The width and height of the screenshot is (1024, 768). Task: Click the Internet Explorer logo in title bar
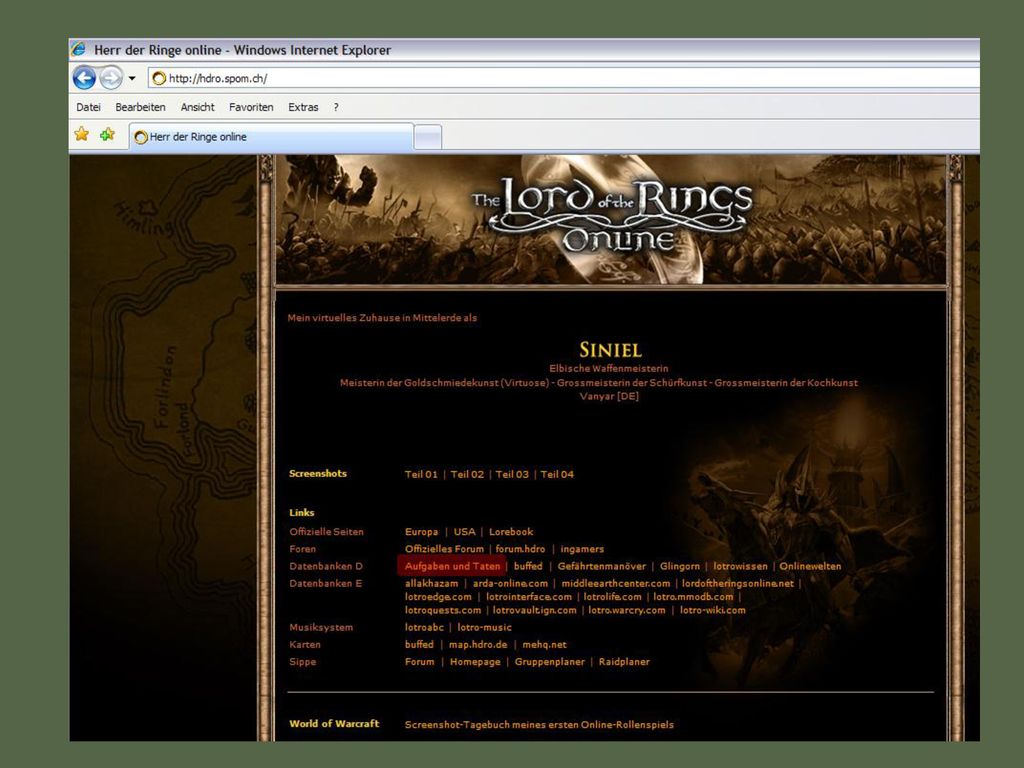(79, 49)
